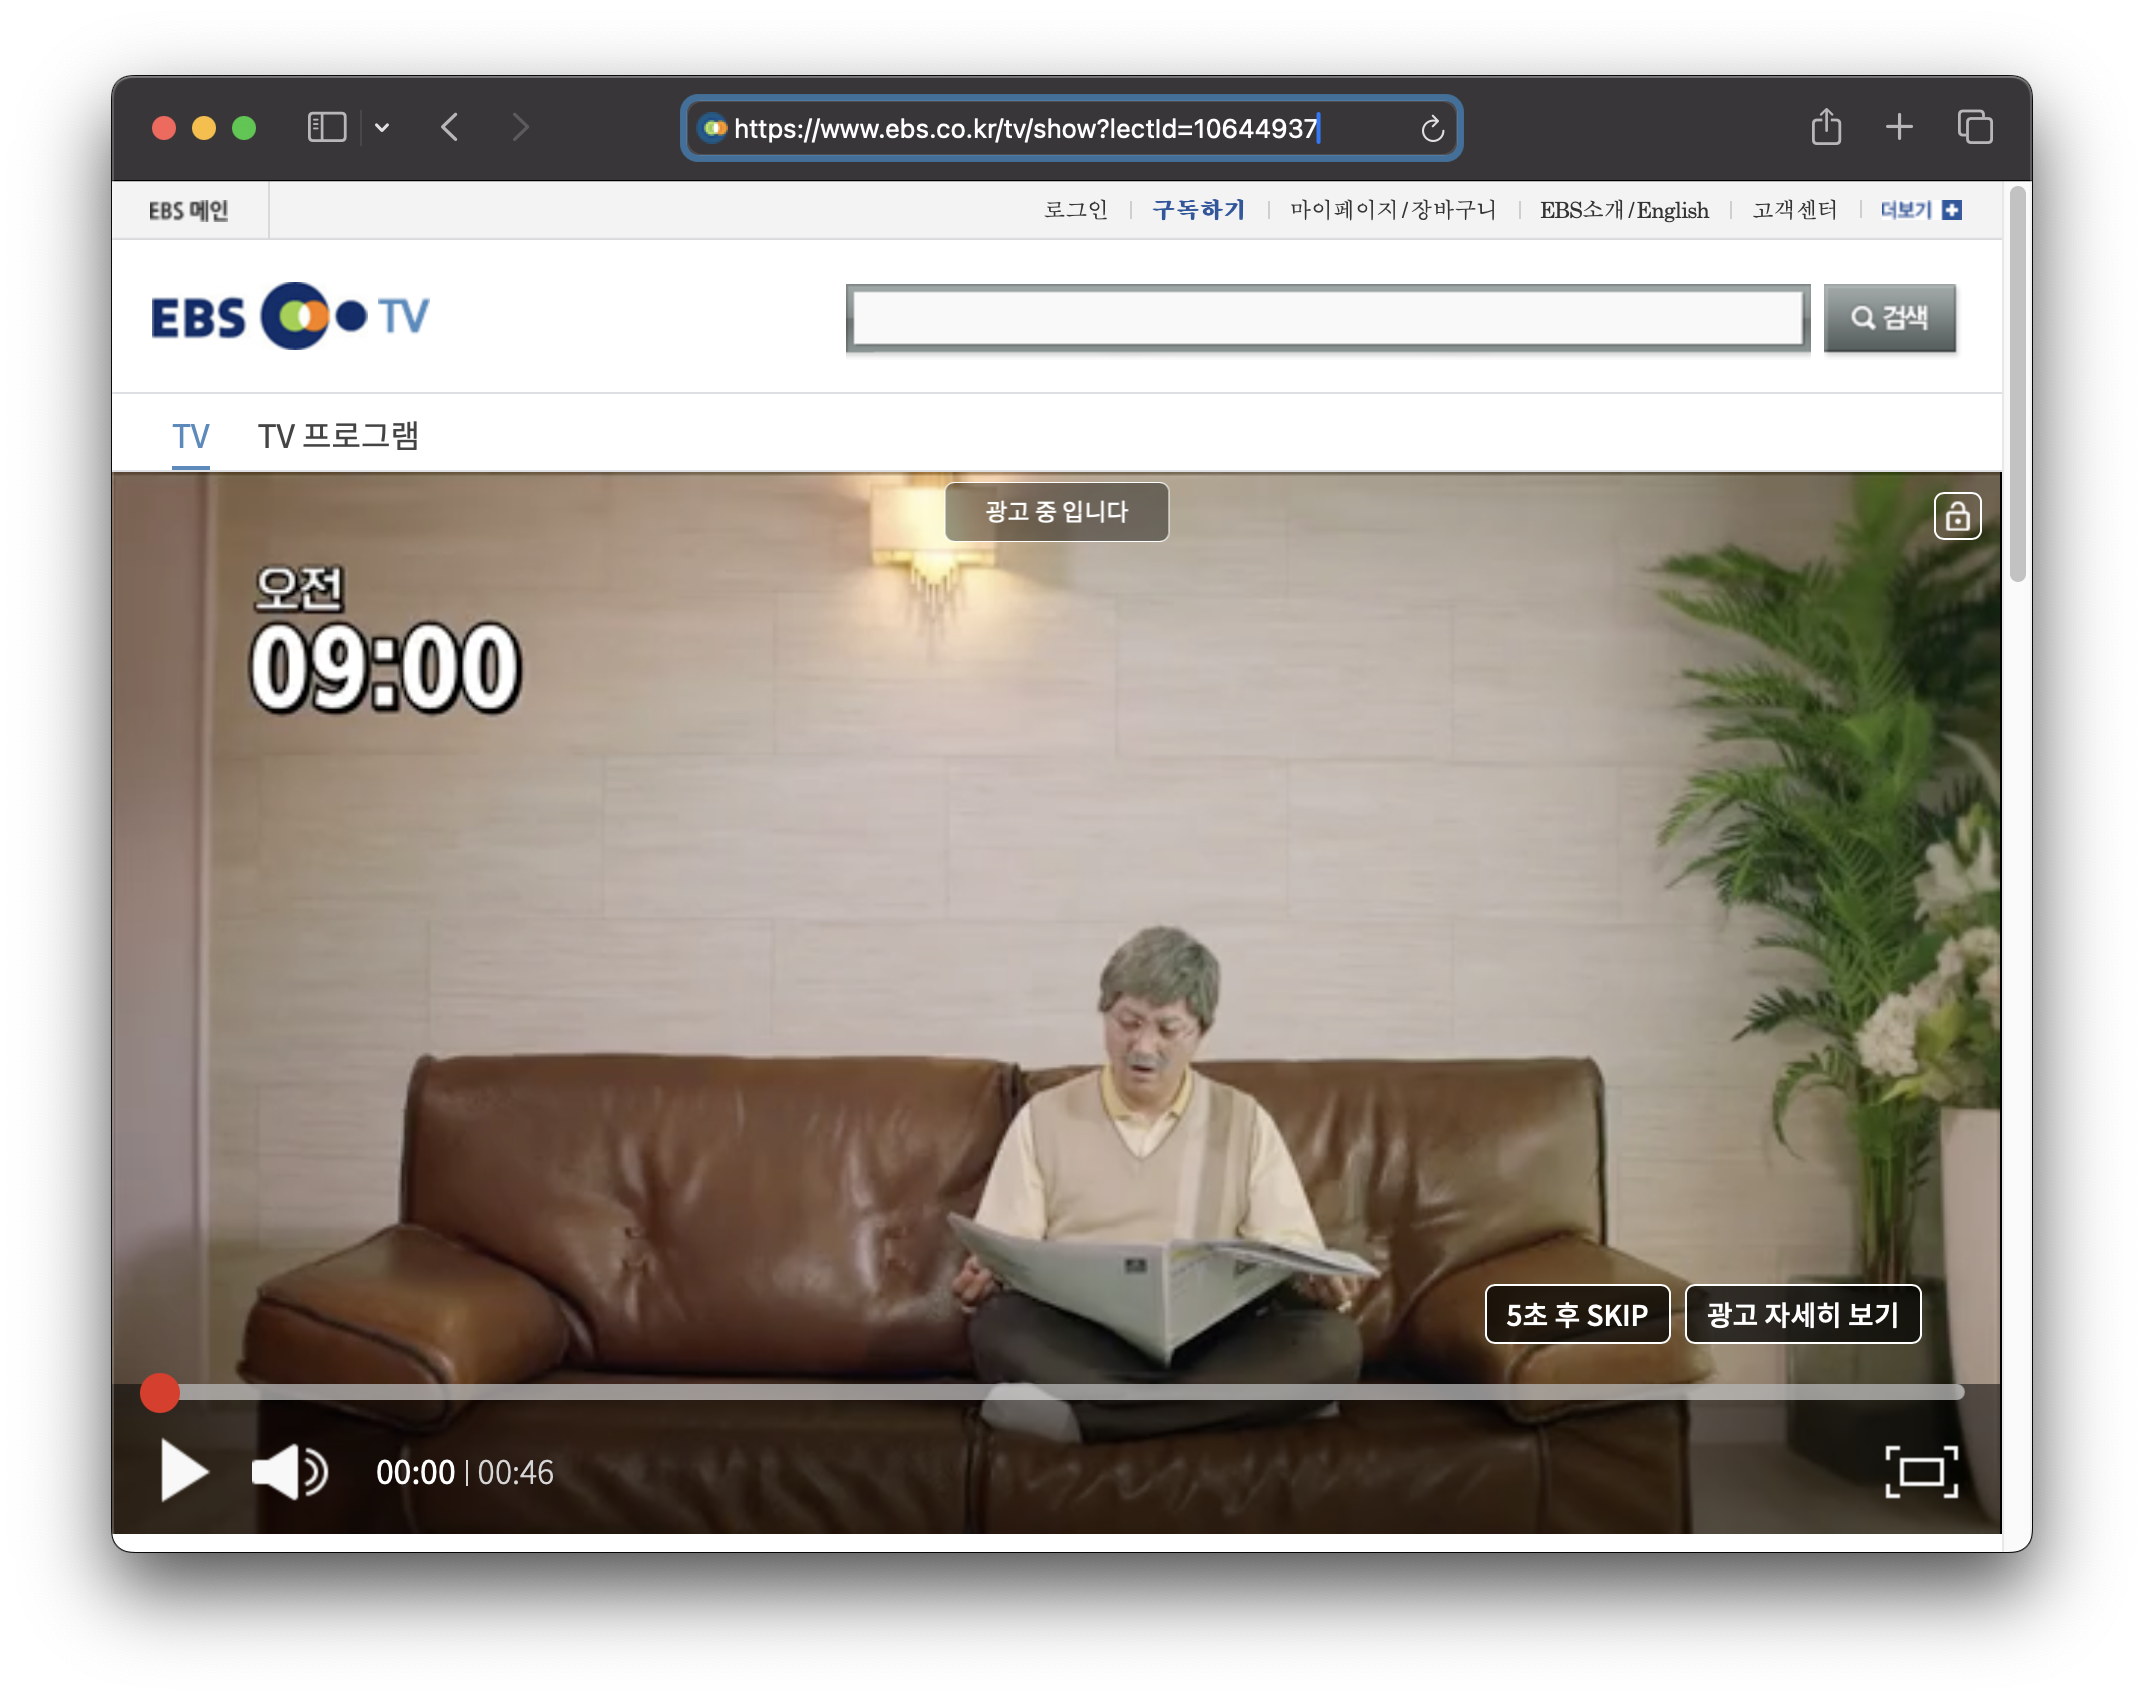Reload the page in address bar
Screen dimensions: 2144x1700
(1432, 129)
